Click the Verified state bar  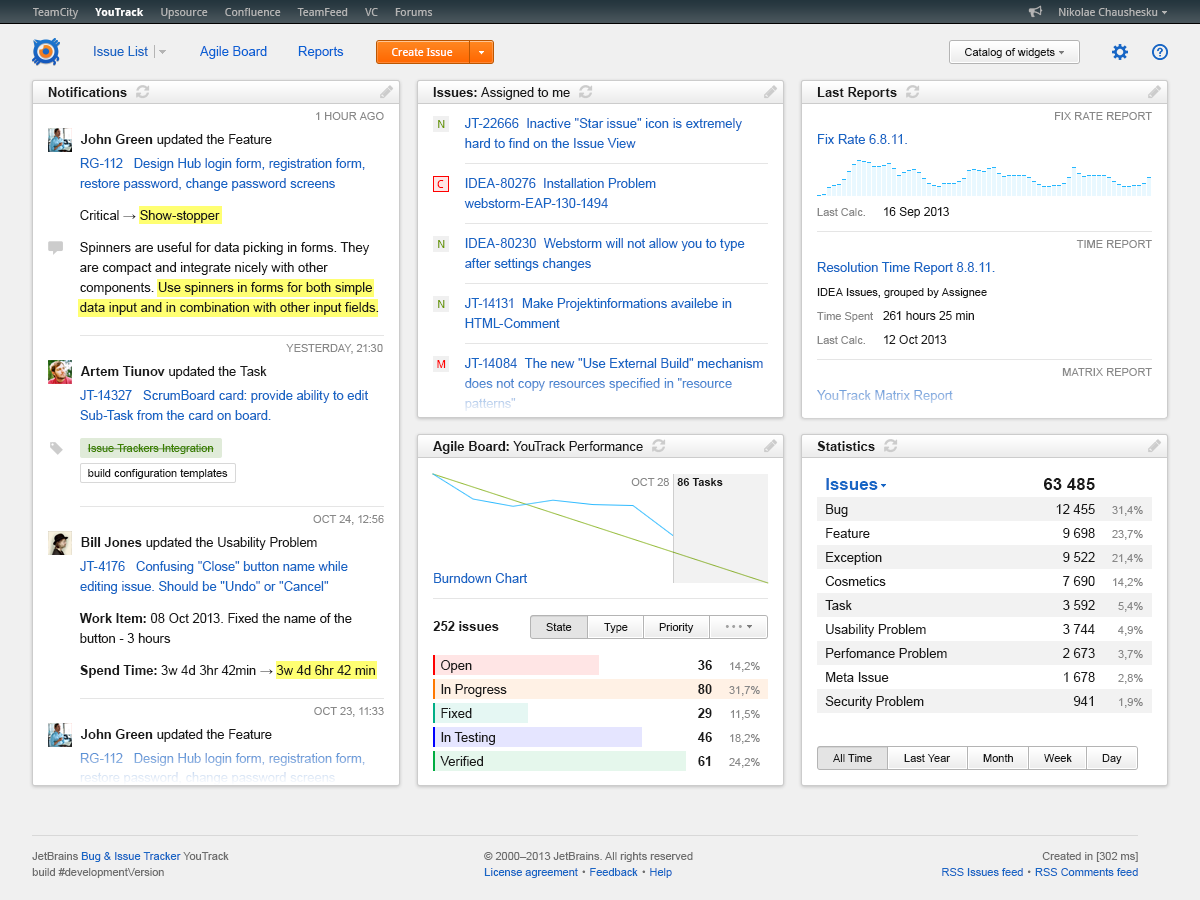tap(560, 761)
